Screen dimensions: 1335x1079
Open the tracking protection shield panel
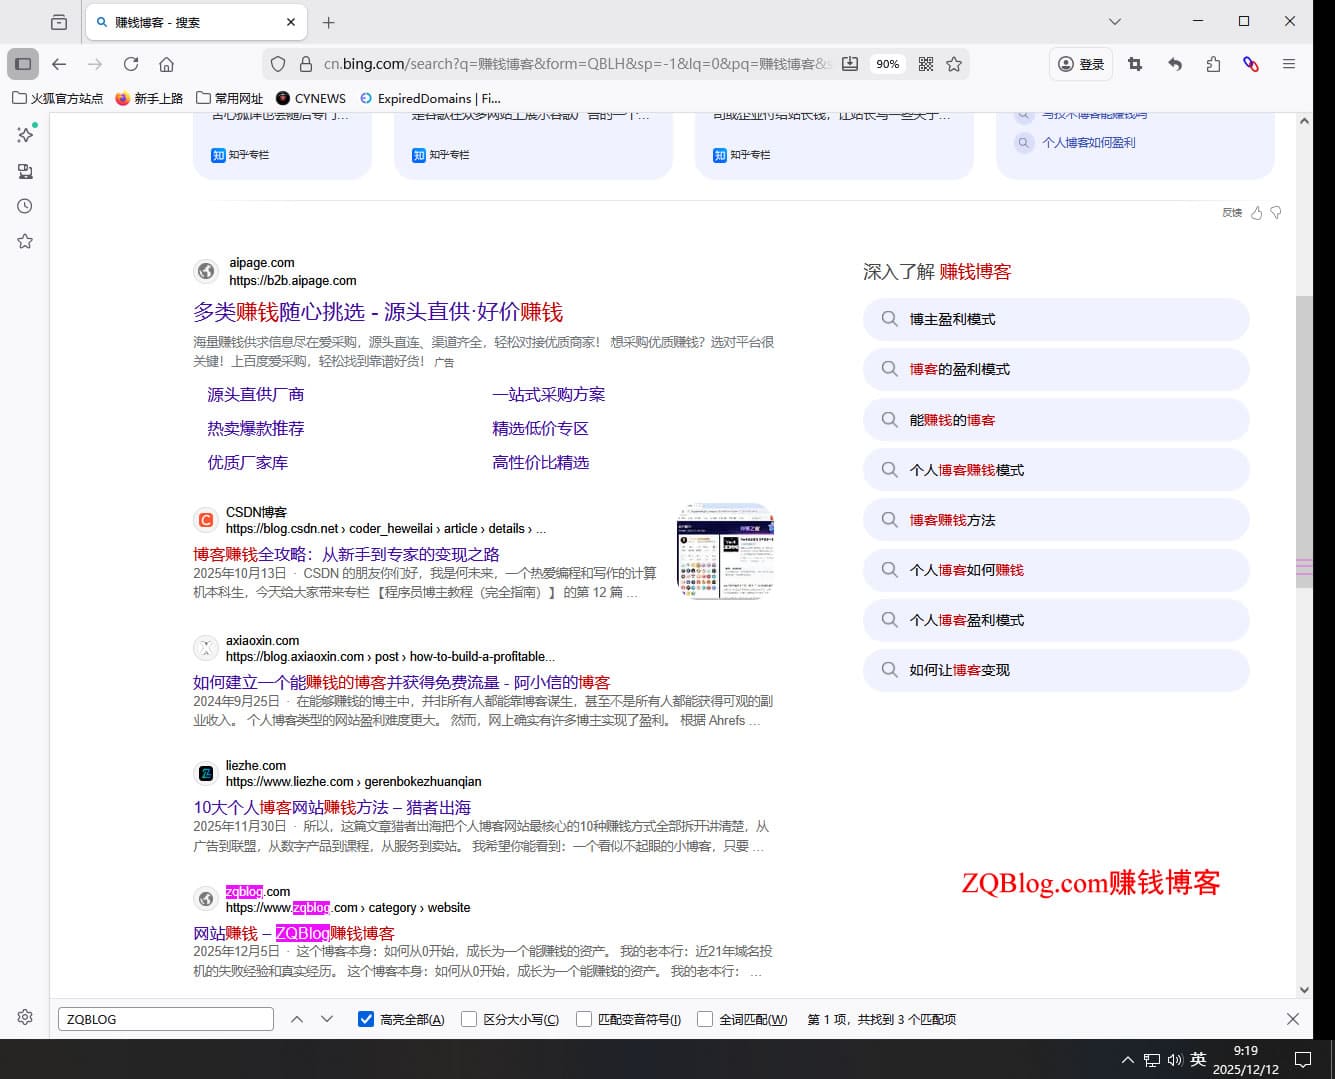tap(277, 63)
